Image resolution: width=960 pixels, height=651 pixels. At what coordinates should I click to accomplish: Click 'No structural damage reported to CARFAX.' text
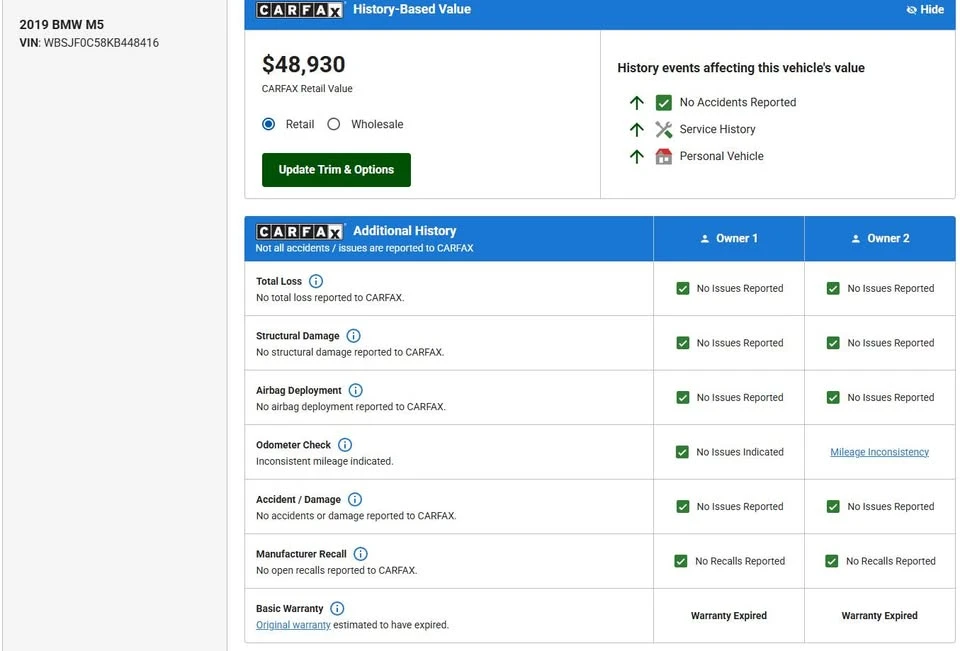[350, 352]
